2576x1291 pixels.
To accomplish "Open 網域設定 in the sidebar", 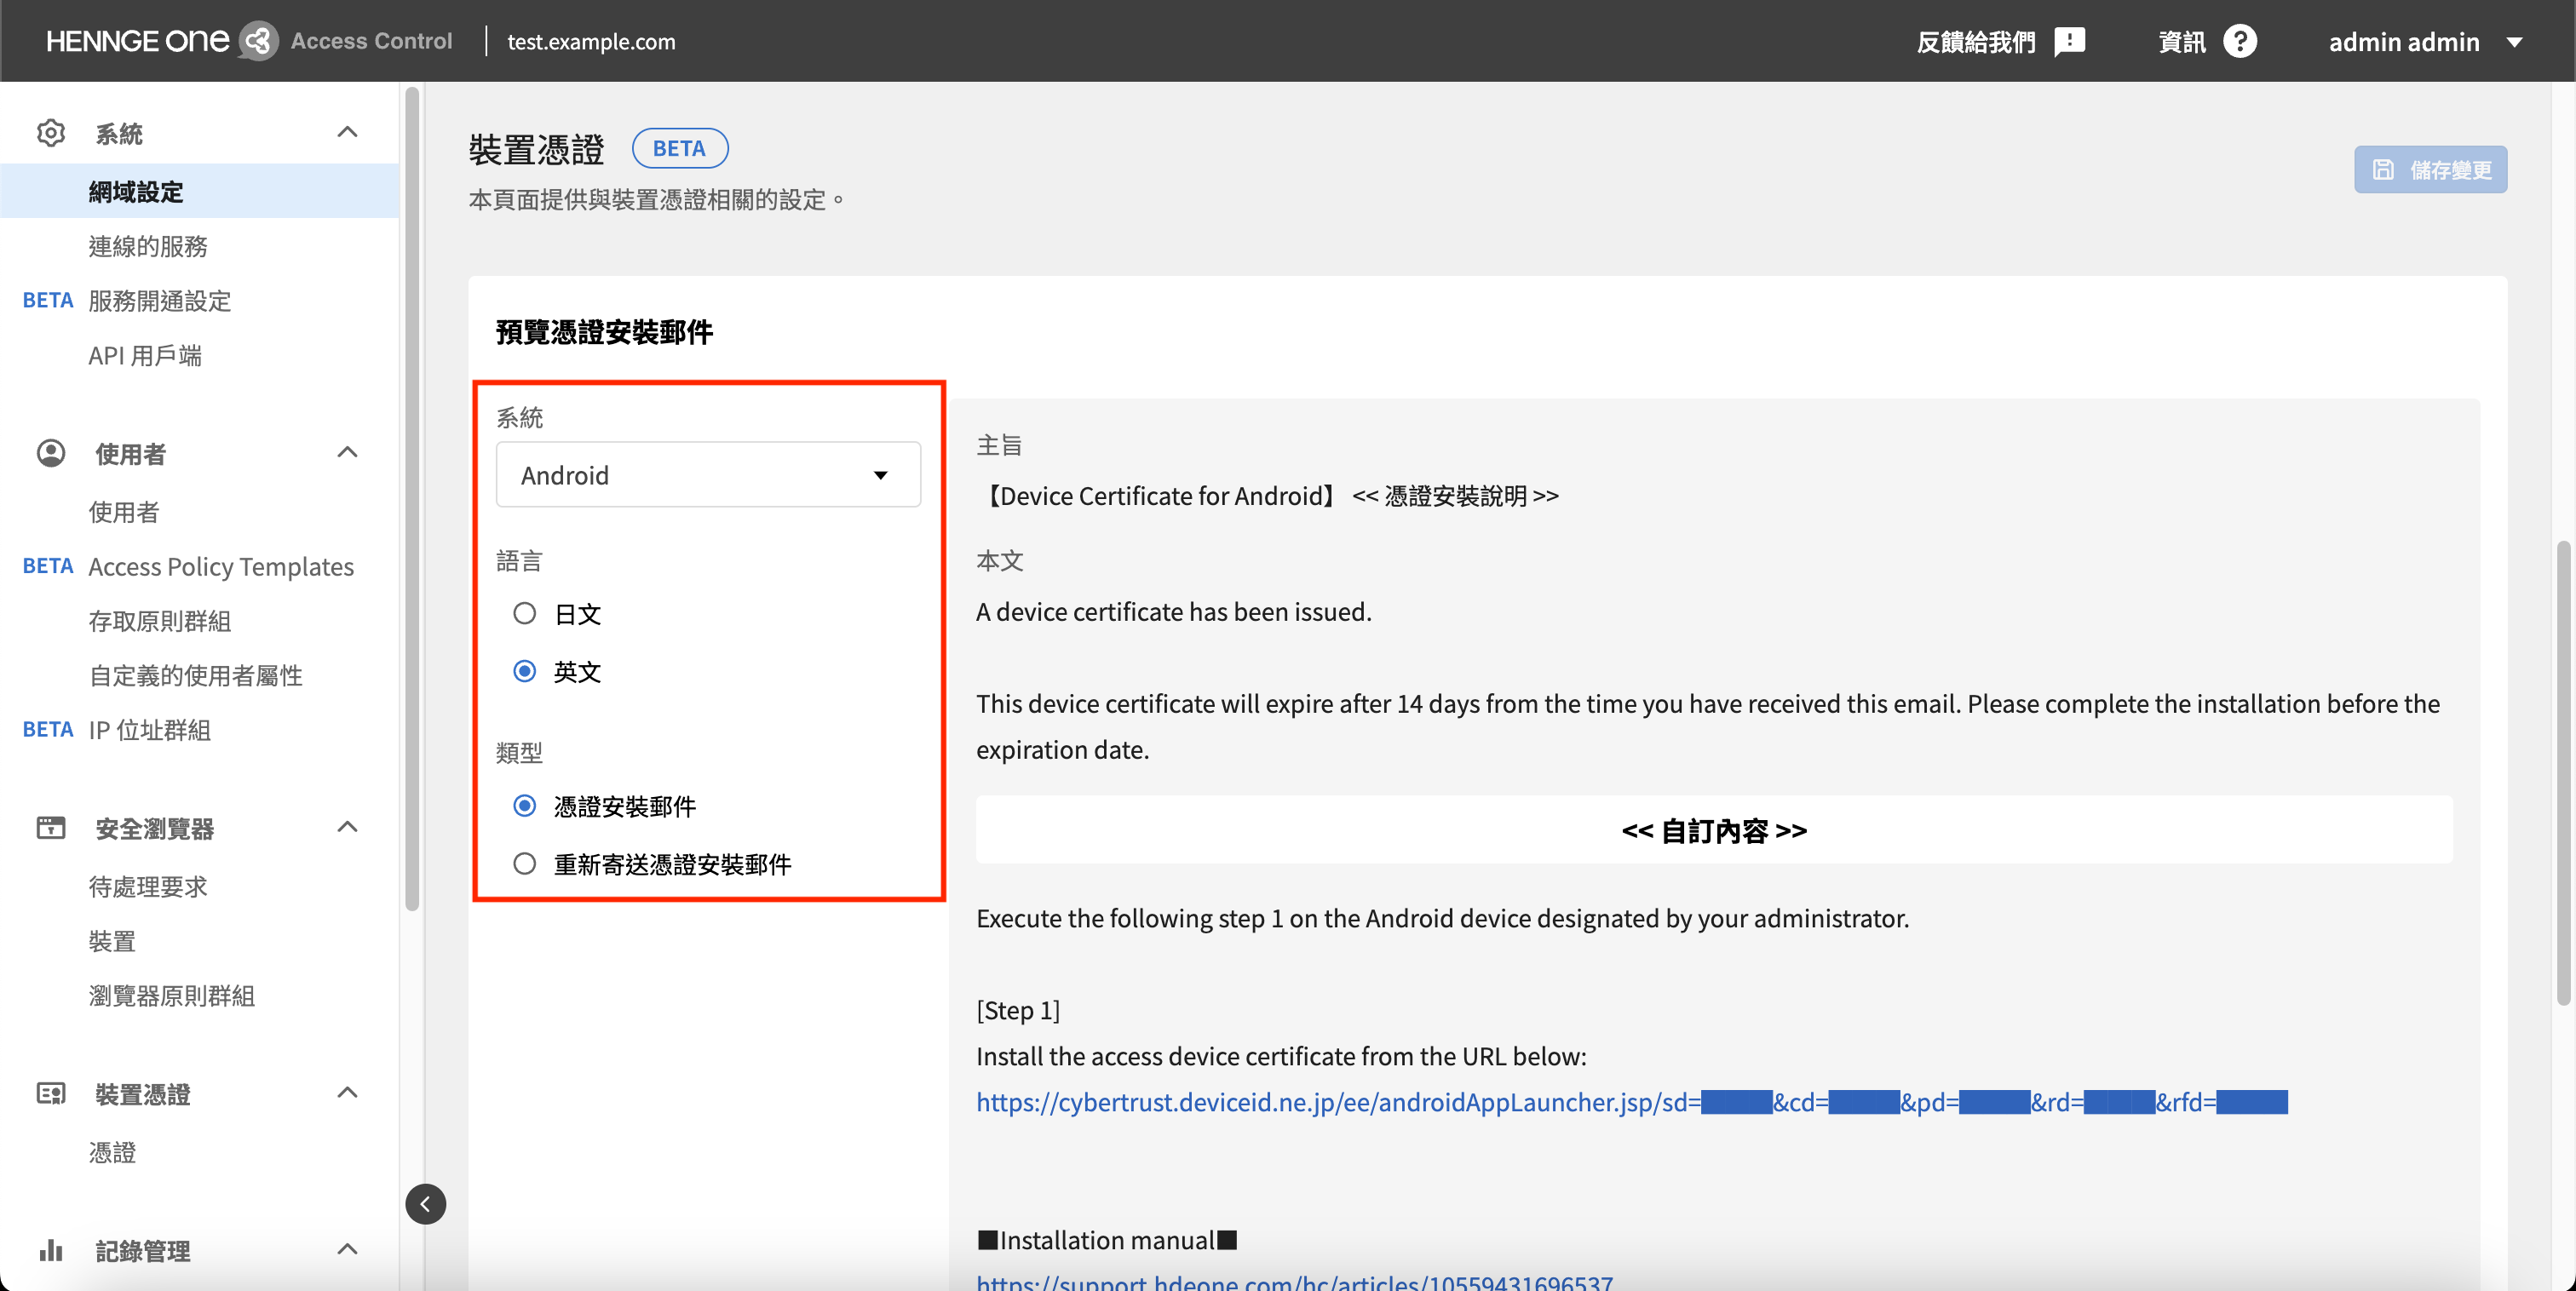I will point(200,191).
